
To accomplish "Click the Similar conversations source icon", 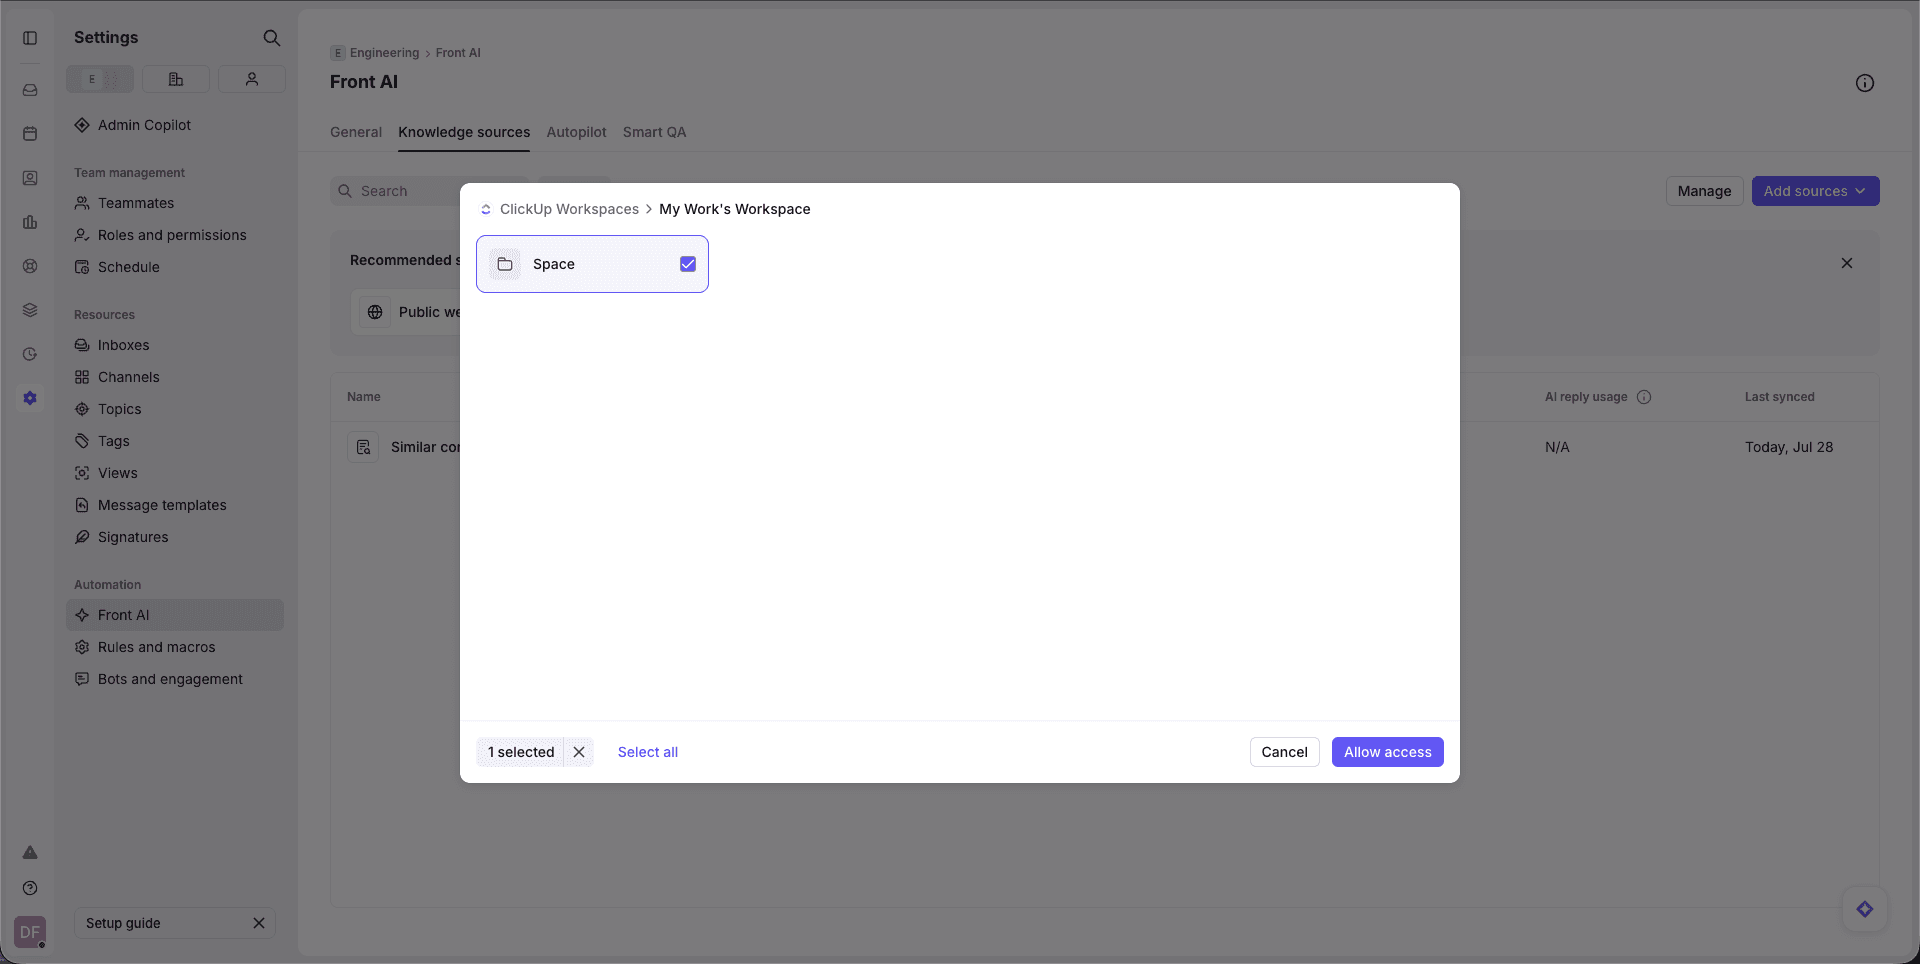I will pyautogui.click(x=363, y=447).
